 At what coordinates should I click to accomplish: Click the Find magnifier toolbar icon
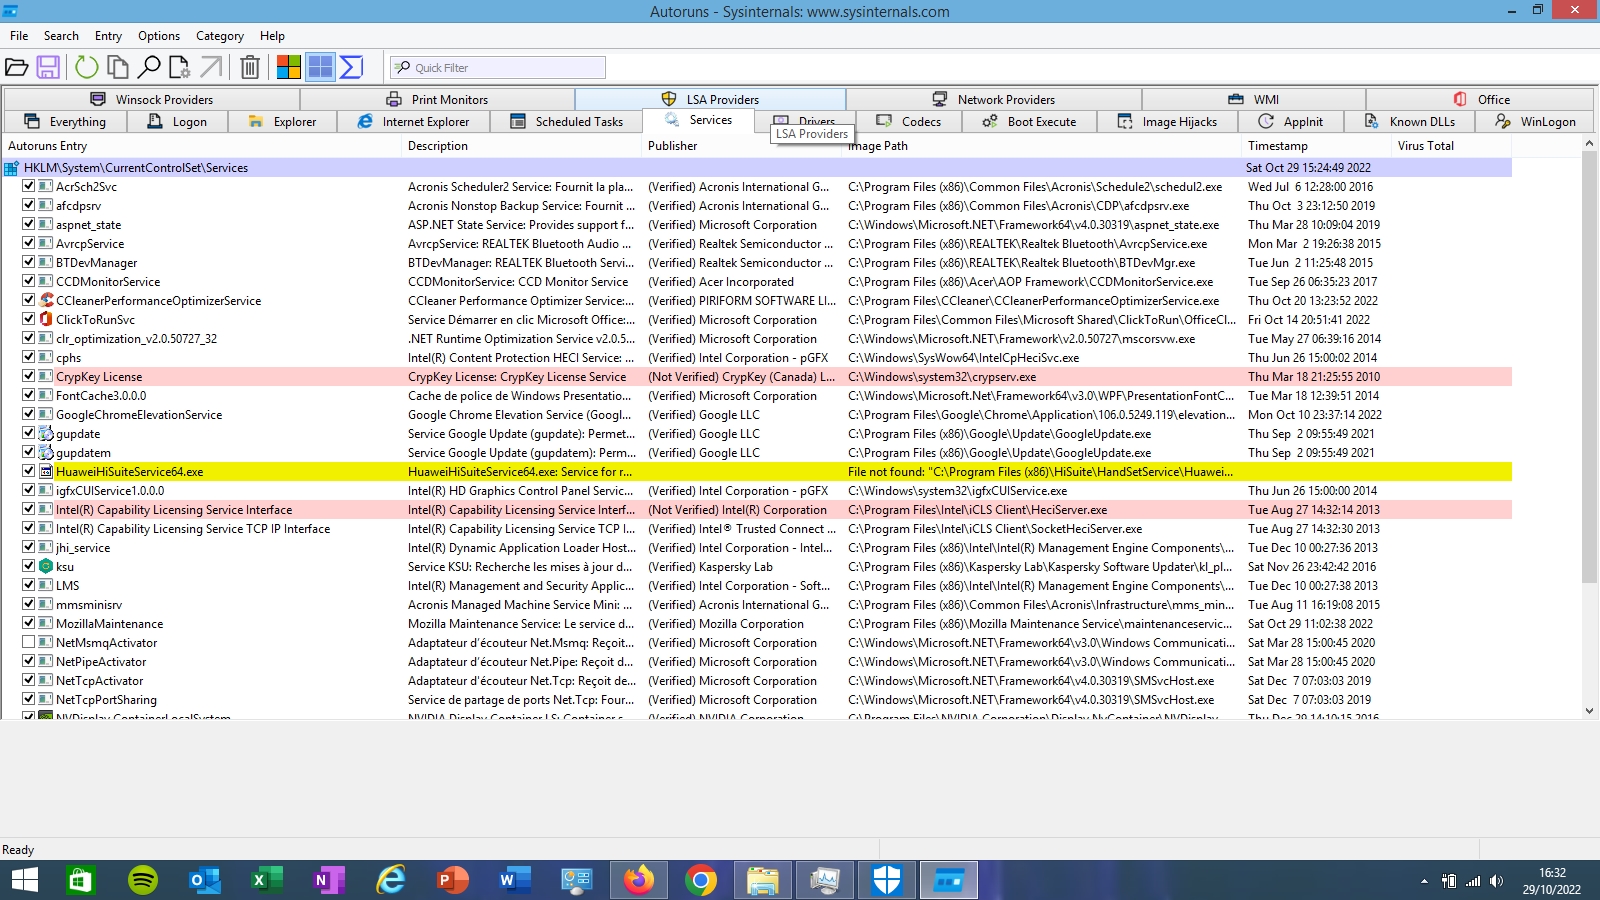pyautogui.click(x=149, y=67)
